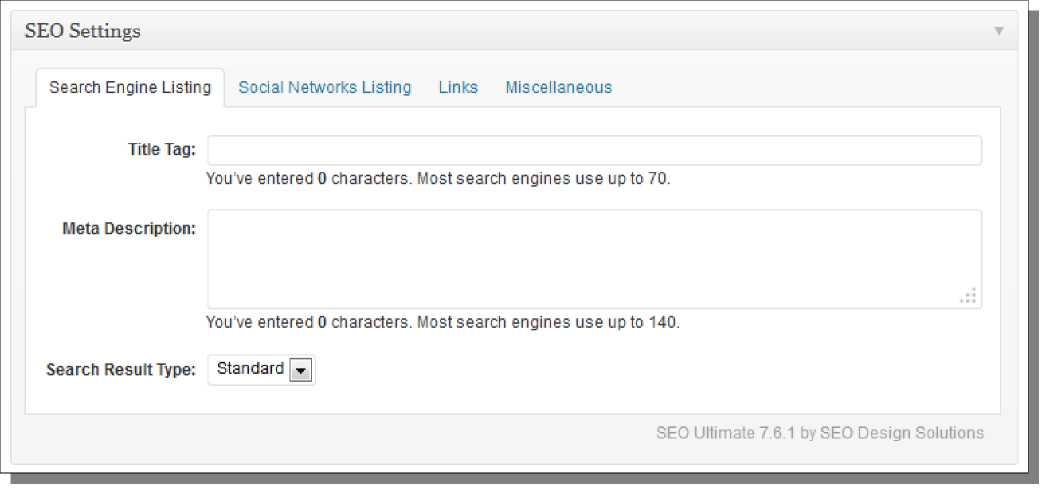The height and width of the screenshot is (492, 1045).
Task: Click the Meta Description character count hint
Action: click(x=443, y=323)
